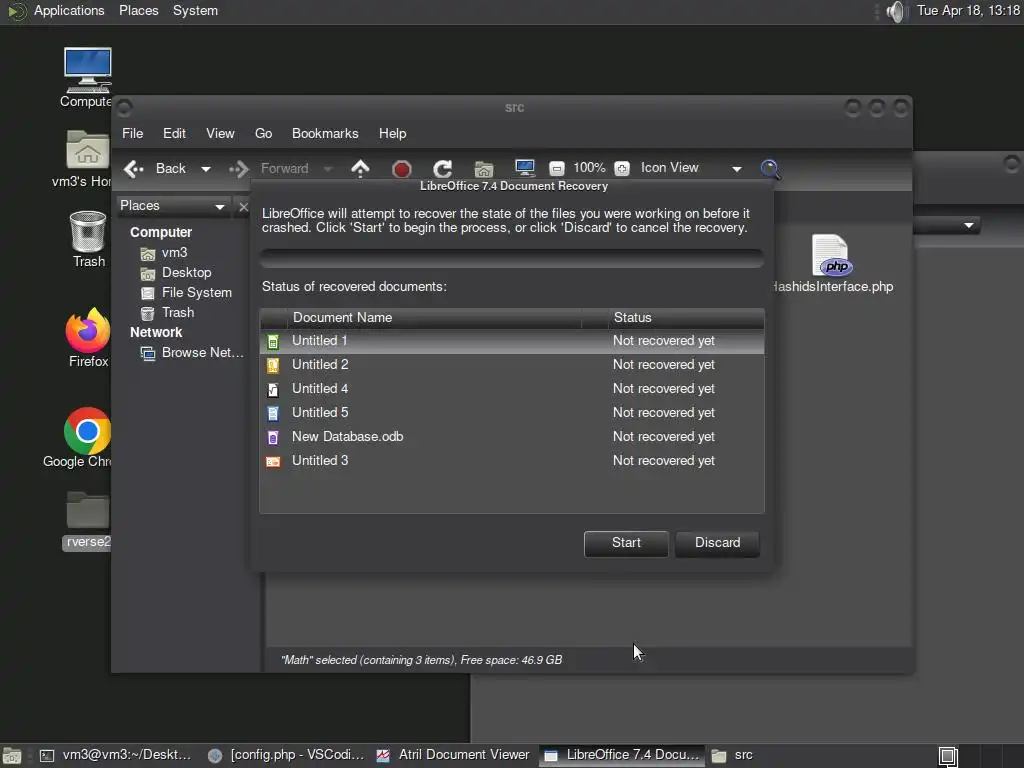Open the Trash desktop icon
Image resolution: width=1024 pixels, height=768 pixels.
click(x=88, y=231)
